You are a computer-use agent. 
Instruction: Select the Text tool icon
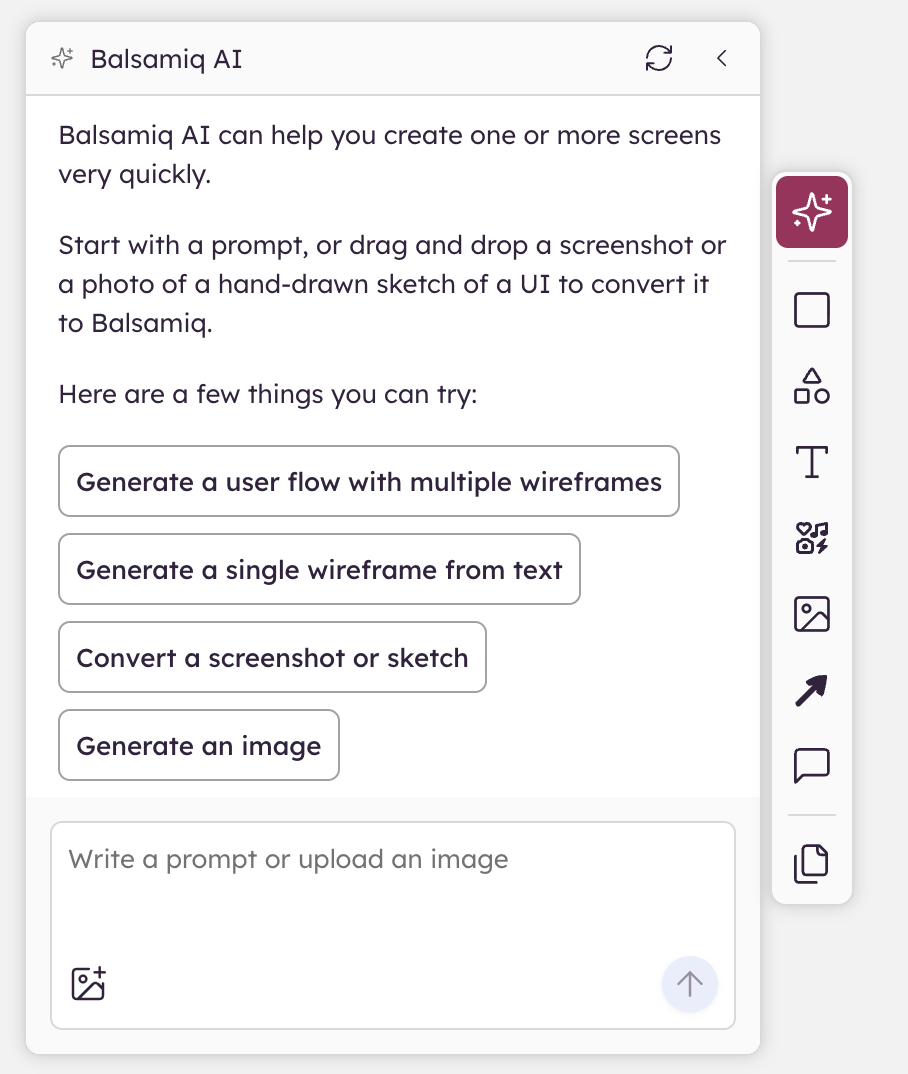(811, 462)
